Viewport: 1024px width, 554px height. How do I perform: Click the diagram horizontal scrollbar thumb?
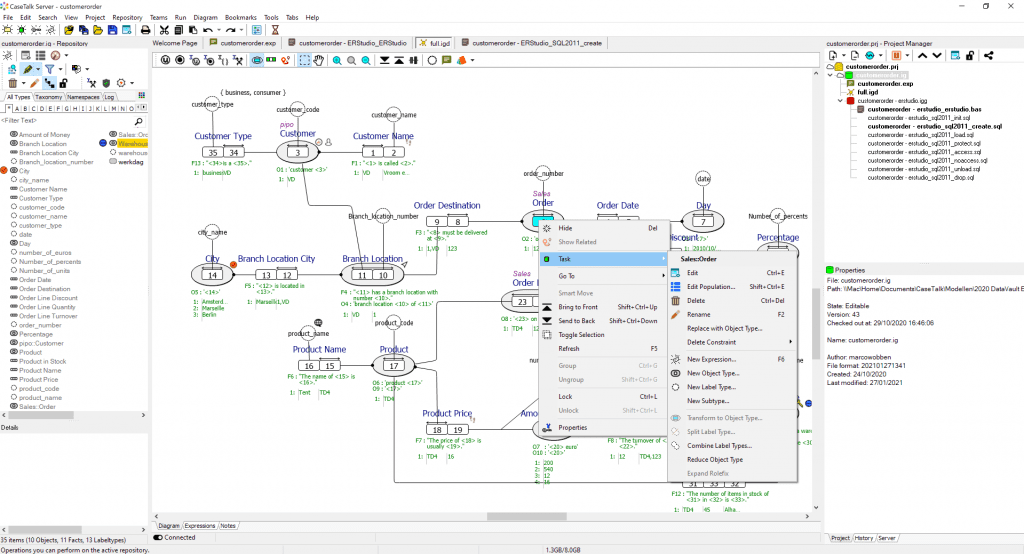pos(526,516)
